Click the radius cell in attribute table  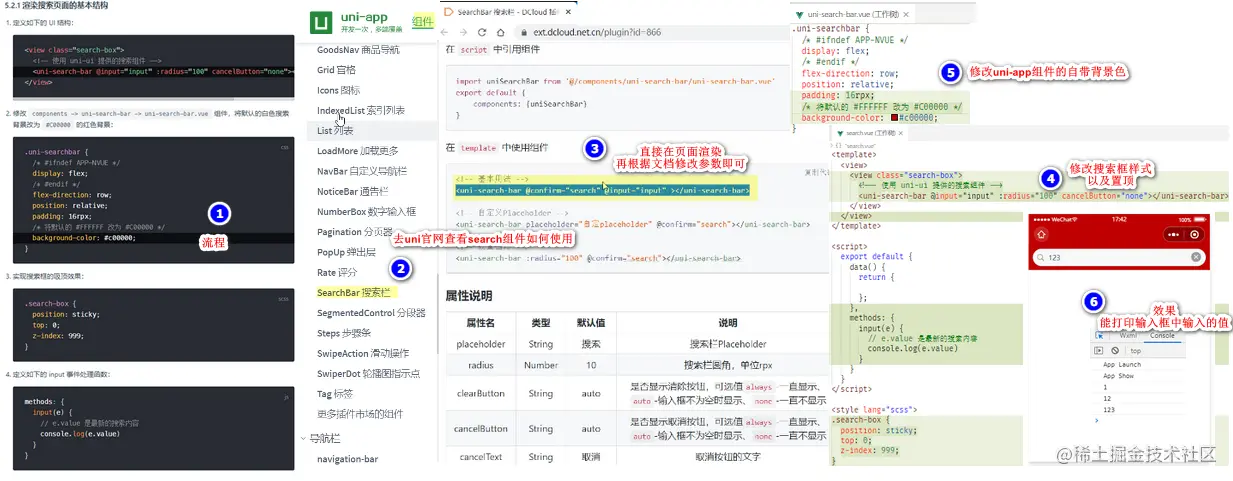pyautogui.click(x=481, y=365)
